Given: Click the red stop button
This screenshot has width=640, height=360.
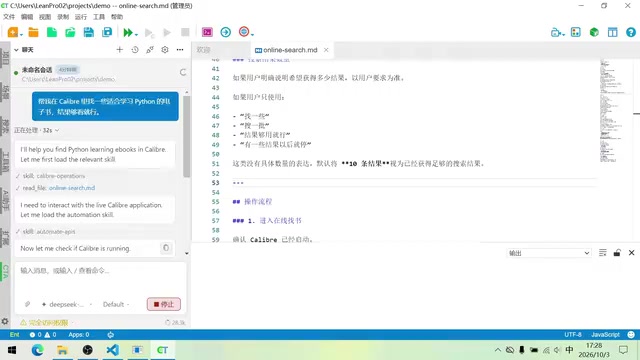Looking at the screenshot, I should 164,304.
